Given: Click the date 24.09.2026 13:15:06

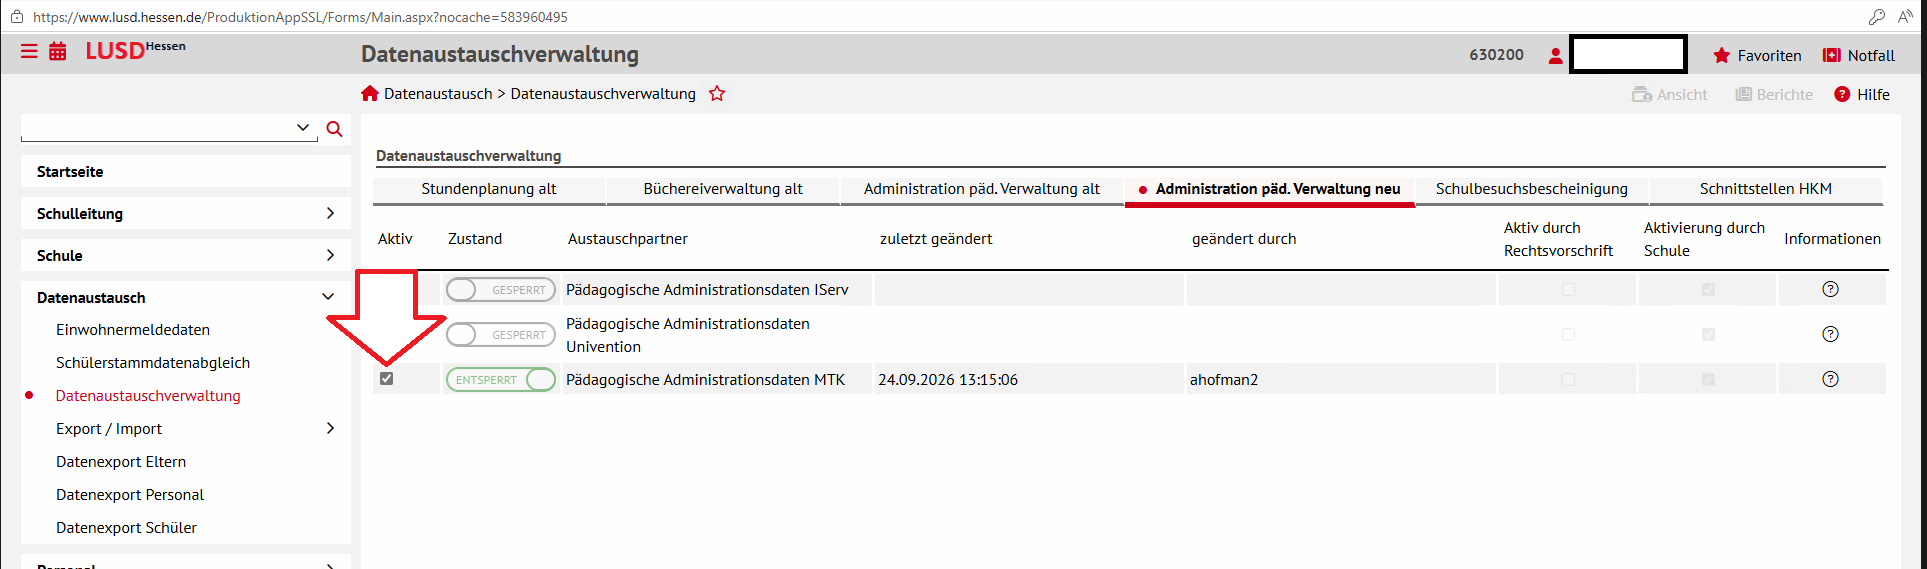Looking at the screenshot, I should 948,380.
